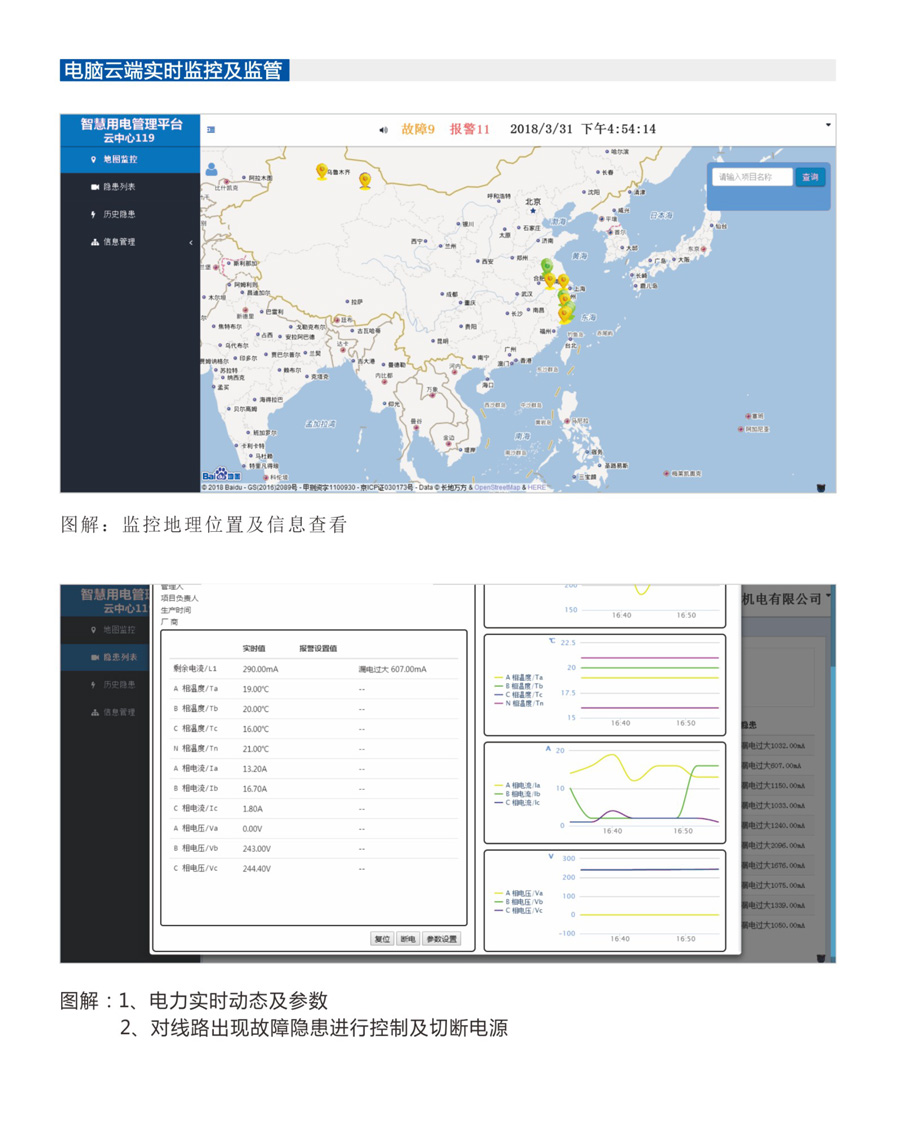Click the green map marker near 合肥
900x1140 pixels.
coord(546,267)
